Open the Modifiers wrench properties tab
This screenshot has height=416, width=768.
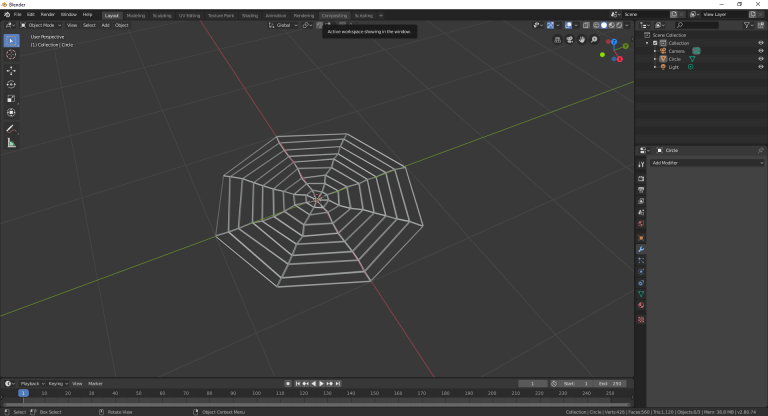point(641,249)
